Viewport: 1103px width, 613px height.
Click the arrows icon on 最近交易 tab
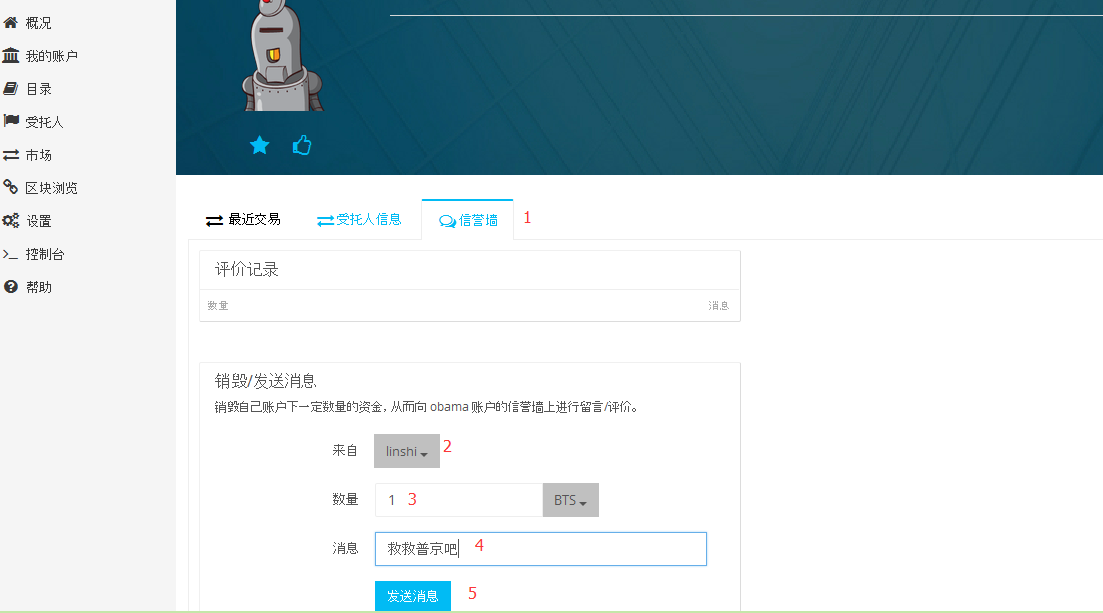click(214, 221)
